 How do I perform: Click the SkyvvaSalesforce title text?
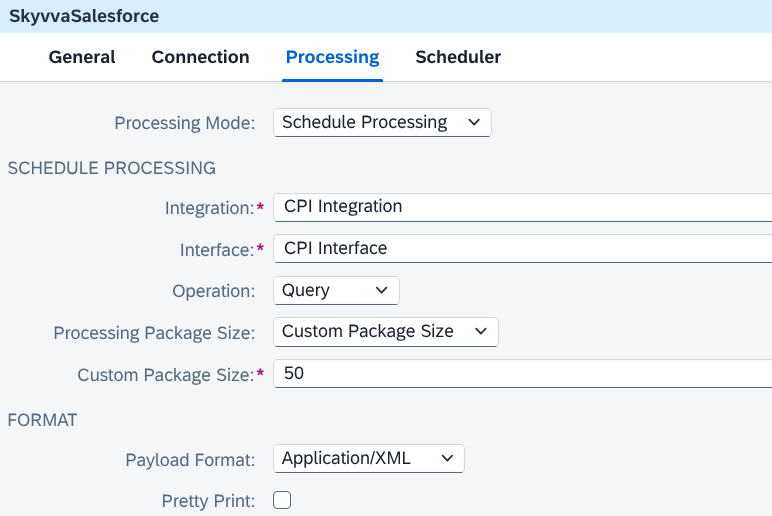coord(84,16)
